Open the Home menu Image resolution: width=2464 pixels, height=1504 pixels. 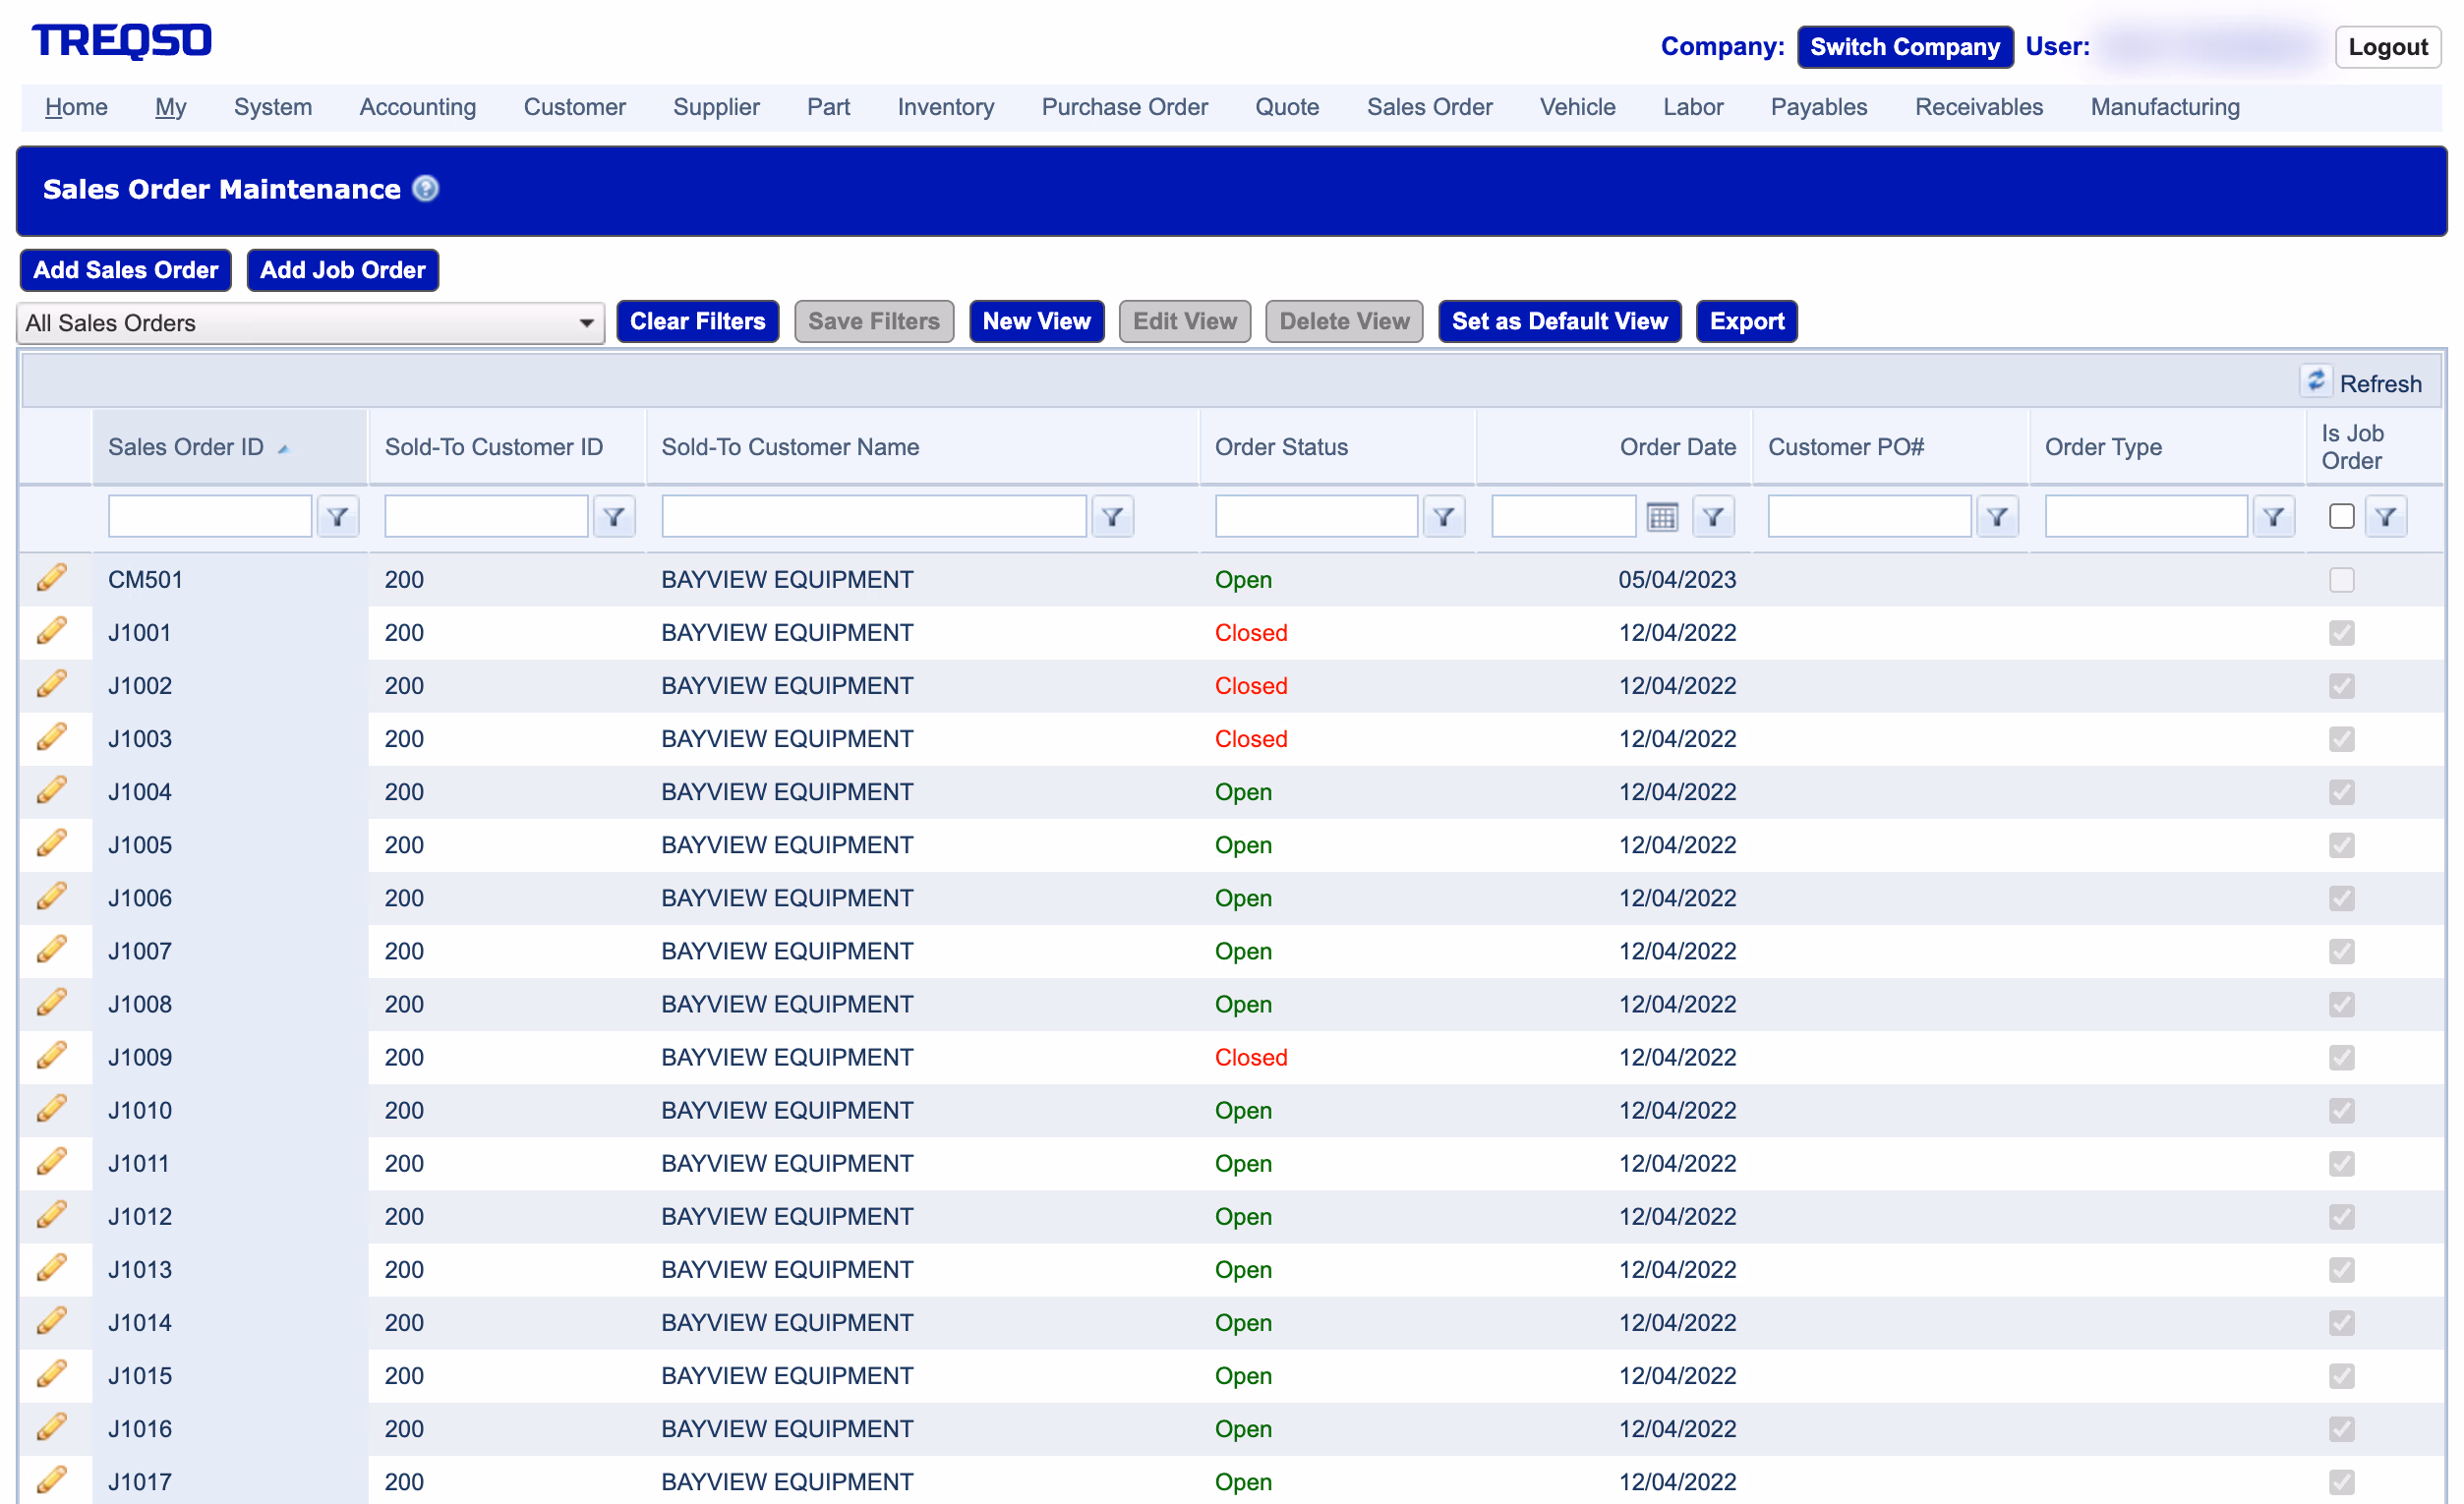[x=76, y=107]
